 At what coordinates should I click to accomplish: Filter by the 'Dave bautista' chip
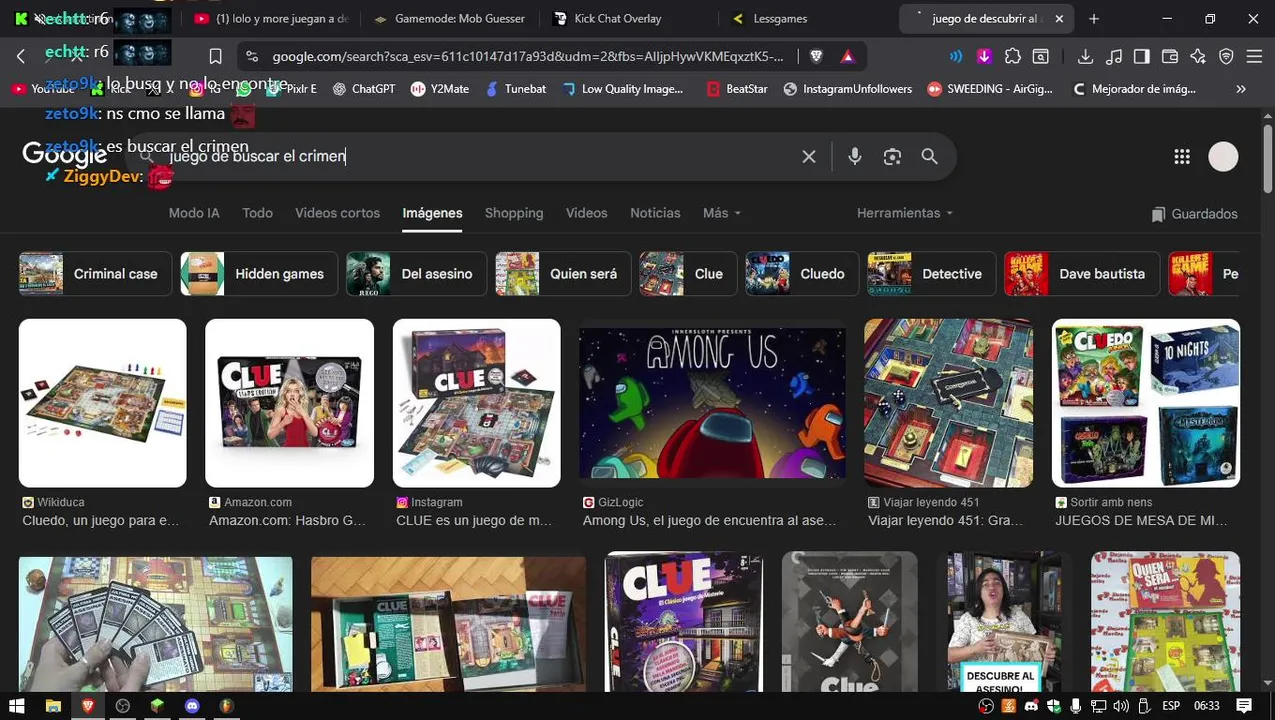click(x=1082, y=274)
